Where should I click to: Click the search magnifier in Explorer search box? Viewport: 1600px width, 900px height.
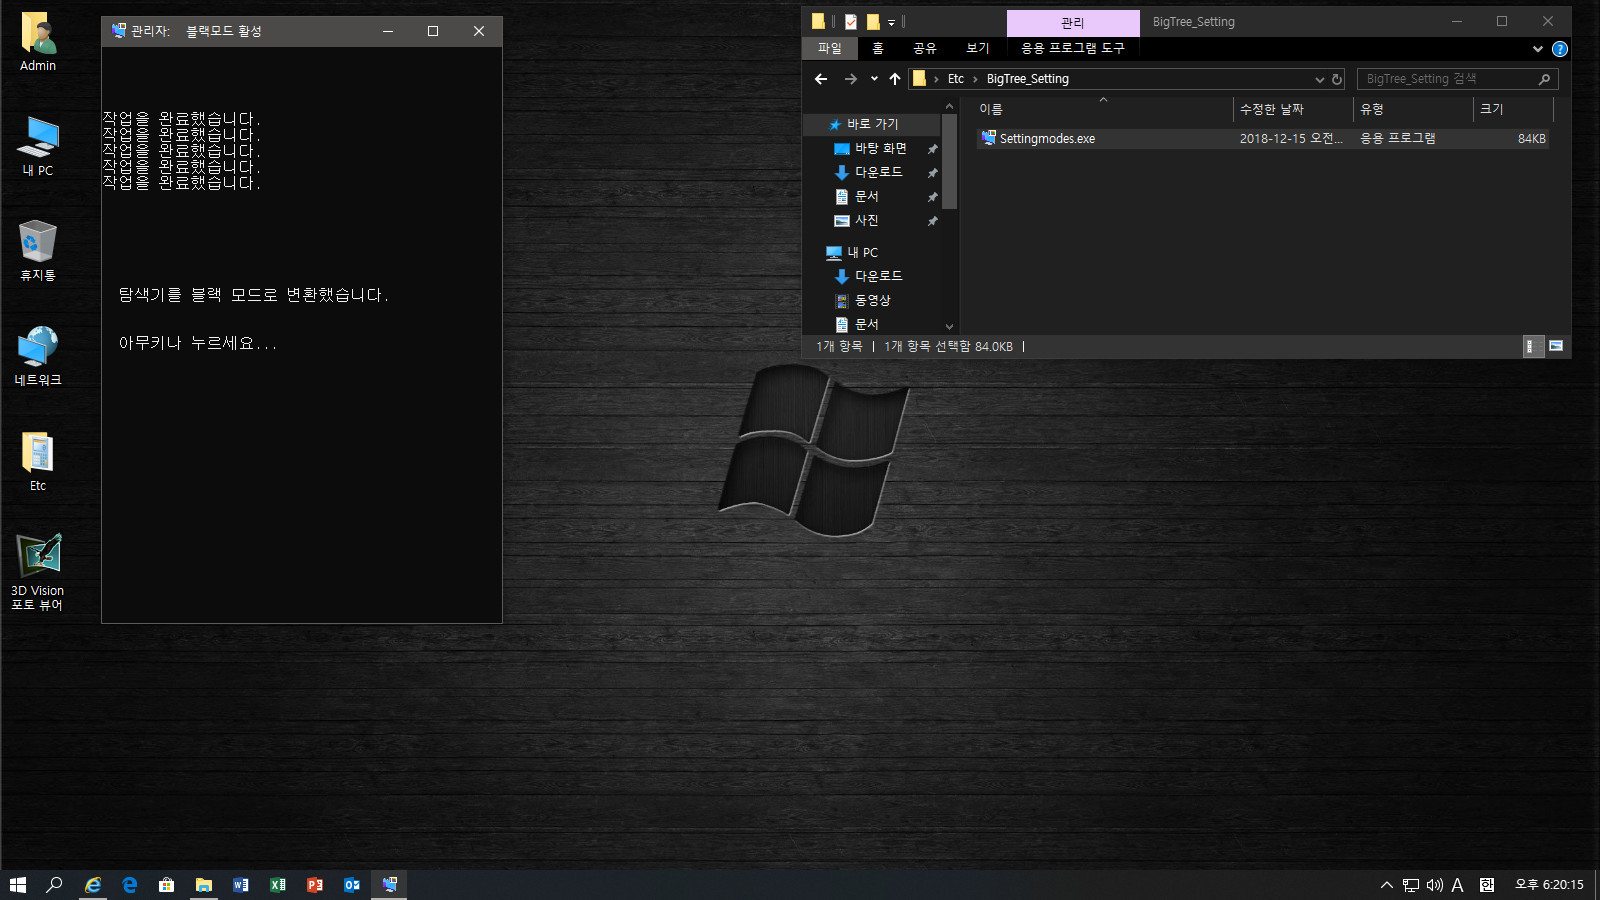(1544, 79)
